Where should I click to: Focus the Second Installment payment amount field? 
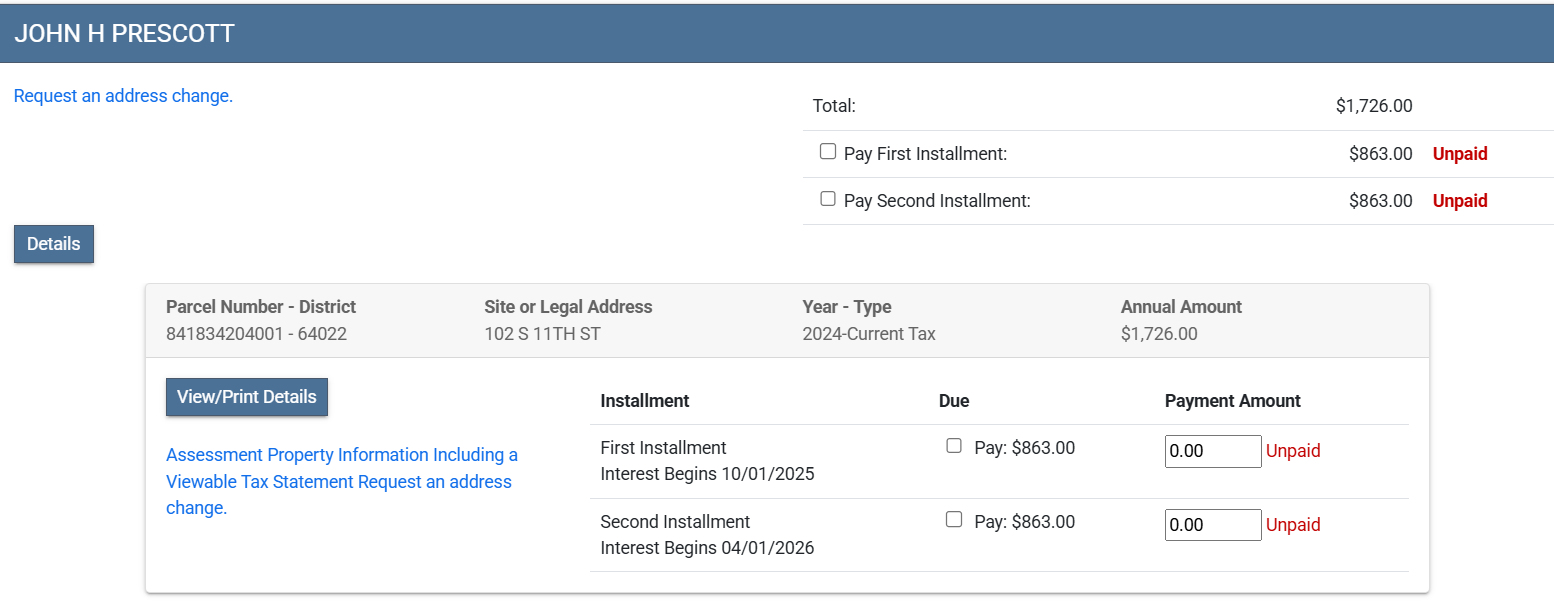(1212, 525)
